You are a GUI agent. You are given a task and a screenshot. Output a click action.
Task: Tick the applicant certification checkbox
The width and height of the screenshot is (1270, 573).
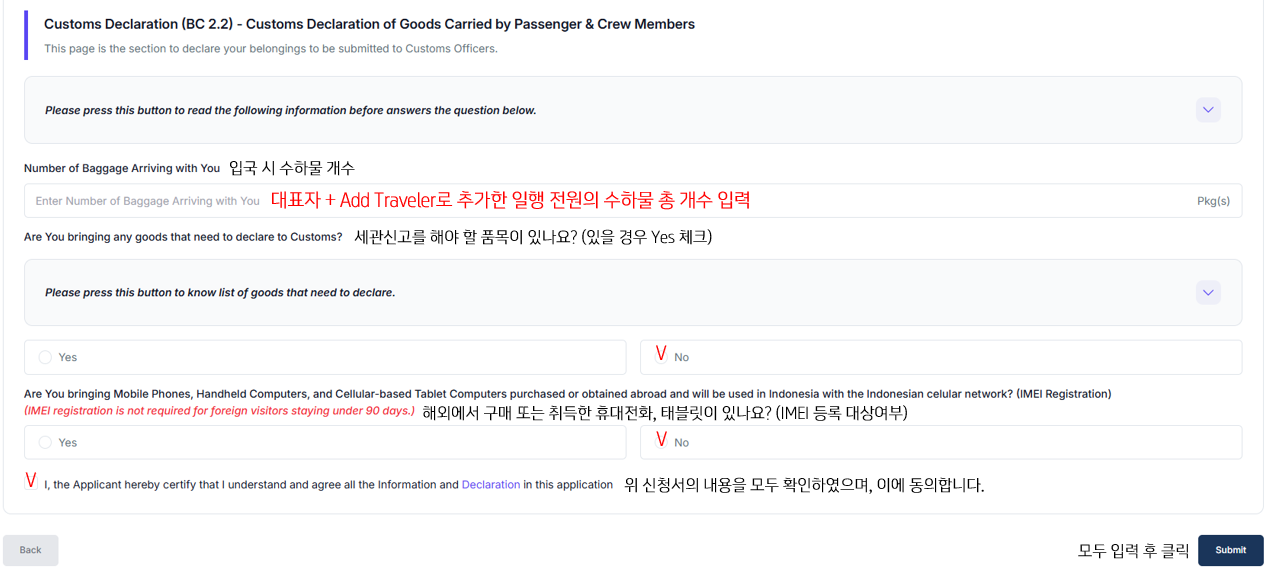click(x=32, y=483)
